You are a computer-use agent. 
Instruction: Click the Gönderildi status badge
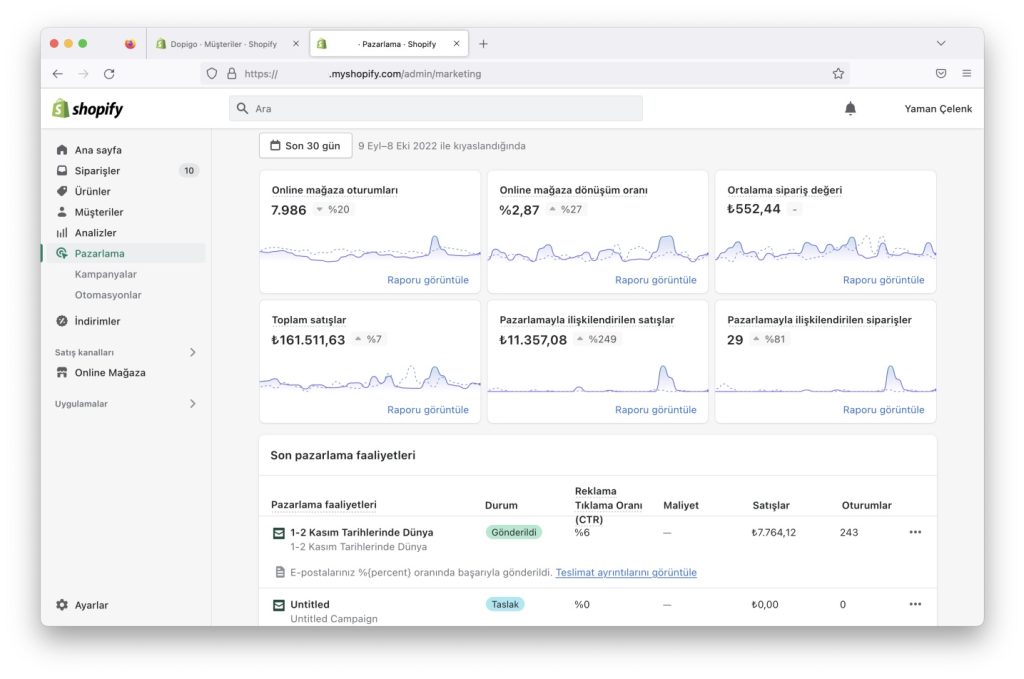pyautogui.click(x=513, y=532)
